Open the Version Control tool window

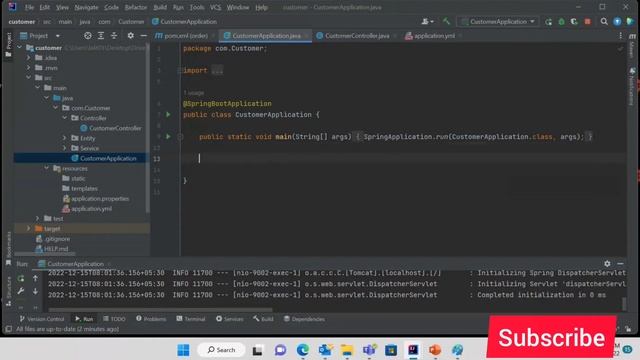[42, 319]
